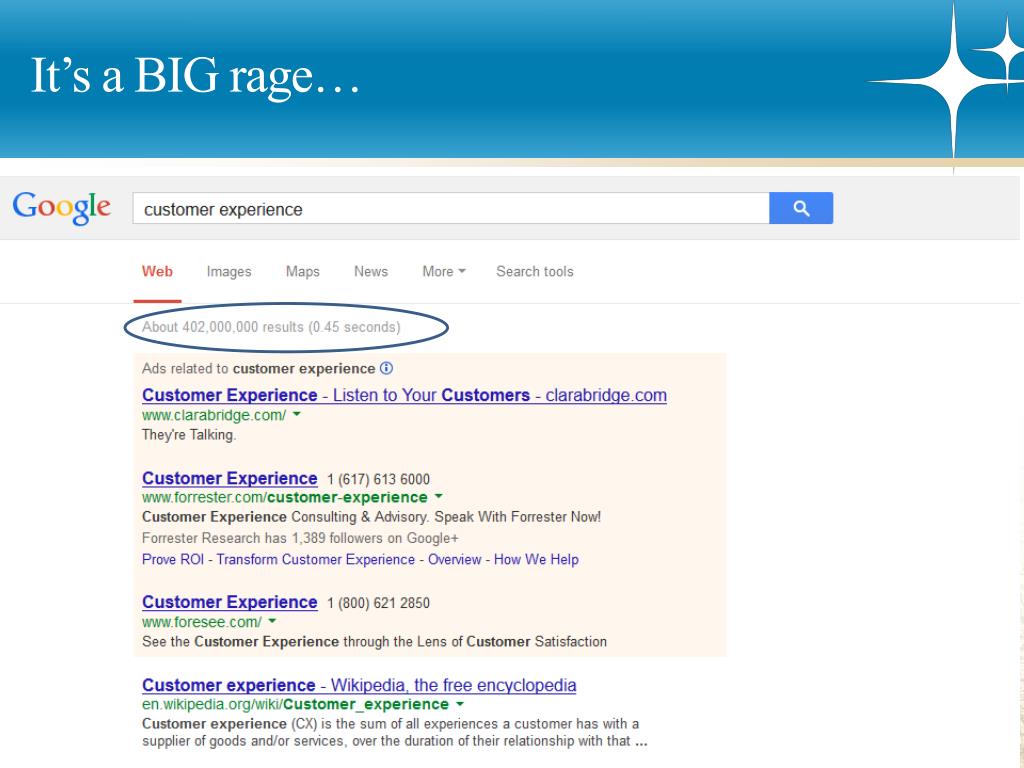
Task: Open Search tools
Action: coord(535,272)
